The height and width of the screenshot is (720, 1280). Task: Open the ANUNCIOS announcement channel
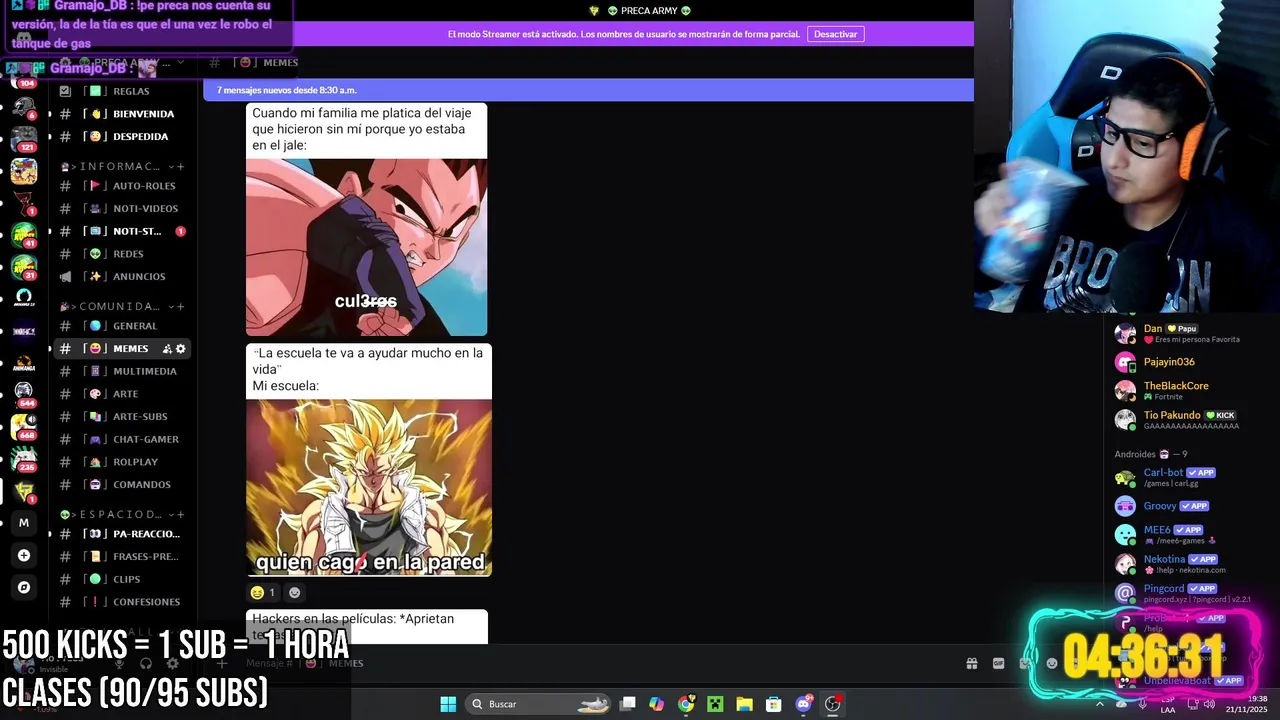pos(122,277)
